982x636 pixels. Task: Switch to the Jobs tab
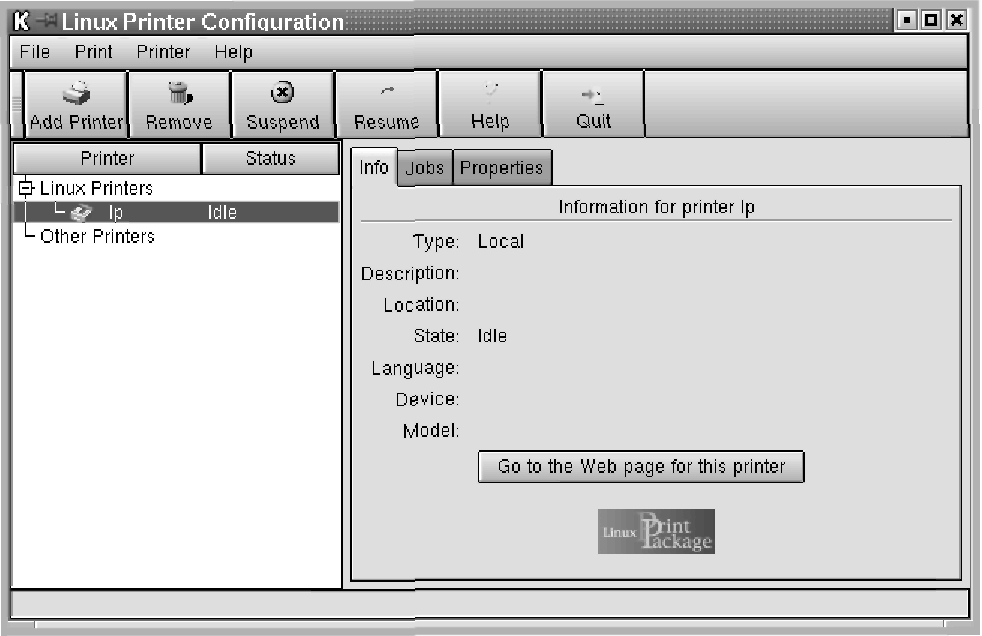[x=425, y=168]
